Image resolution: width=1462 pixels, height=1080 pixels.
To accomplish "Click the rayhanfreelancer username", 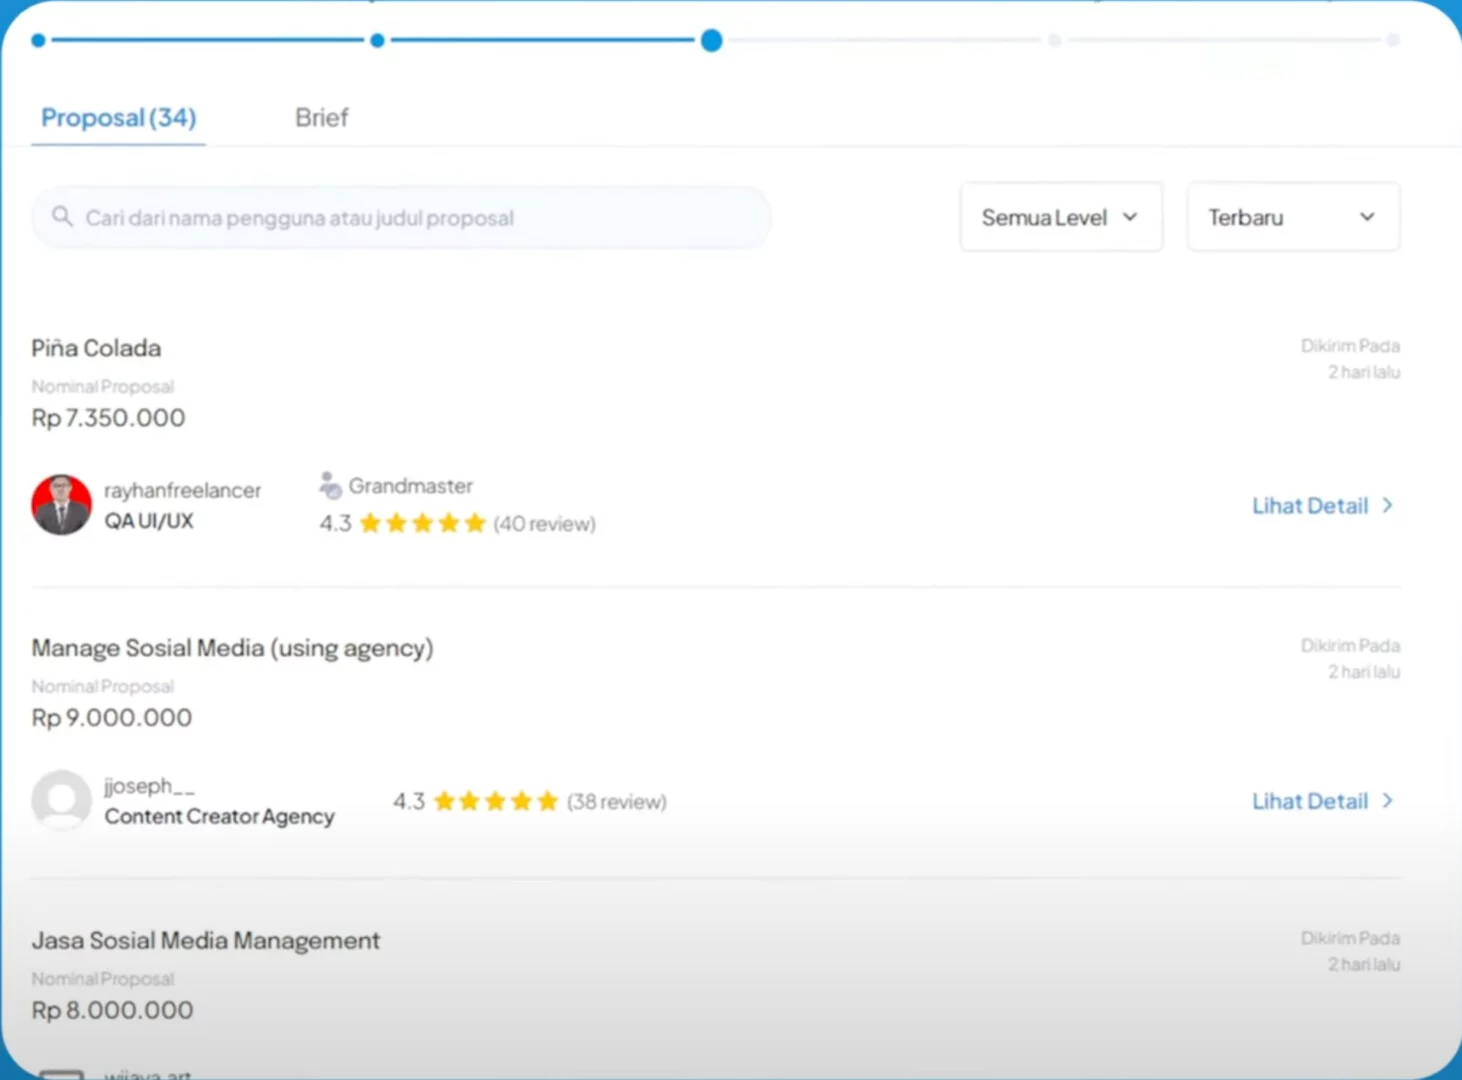I will pos(182,490).
